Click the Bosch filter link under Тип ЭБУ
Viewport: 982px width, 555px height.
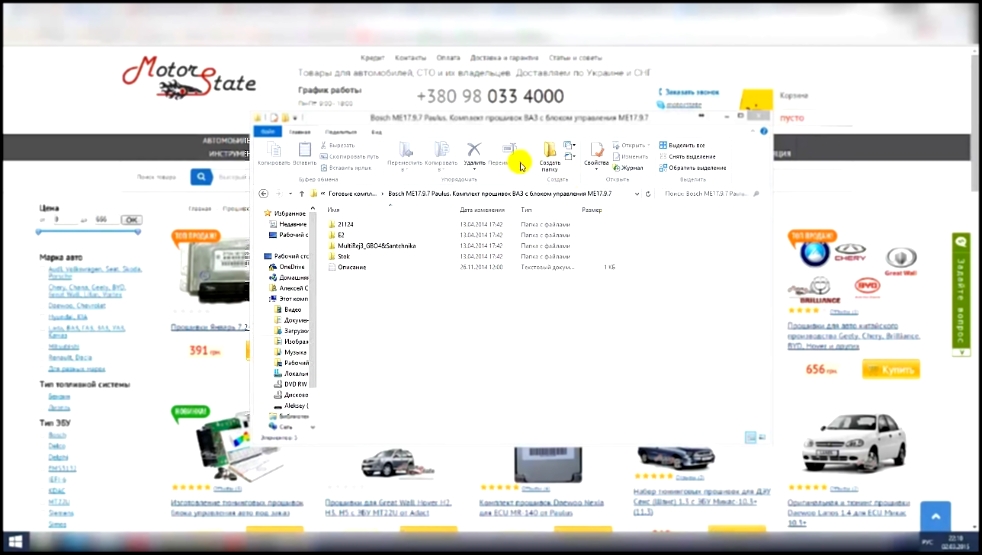pyautogui.click(x=57, y=435)
